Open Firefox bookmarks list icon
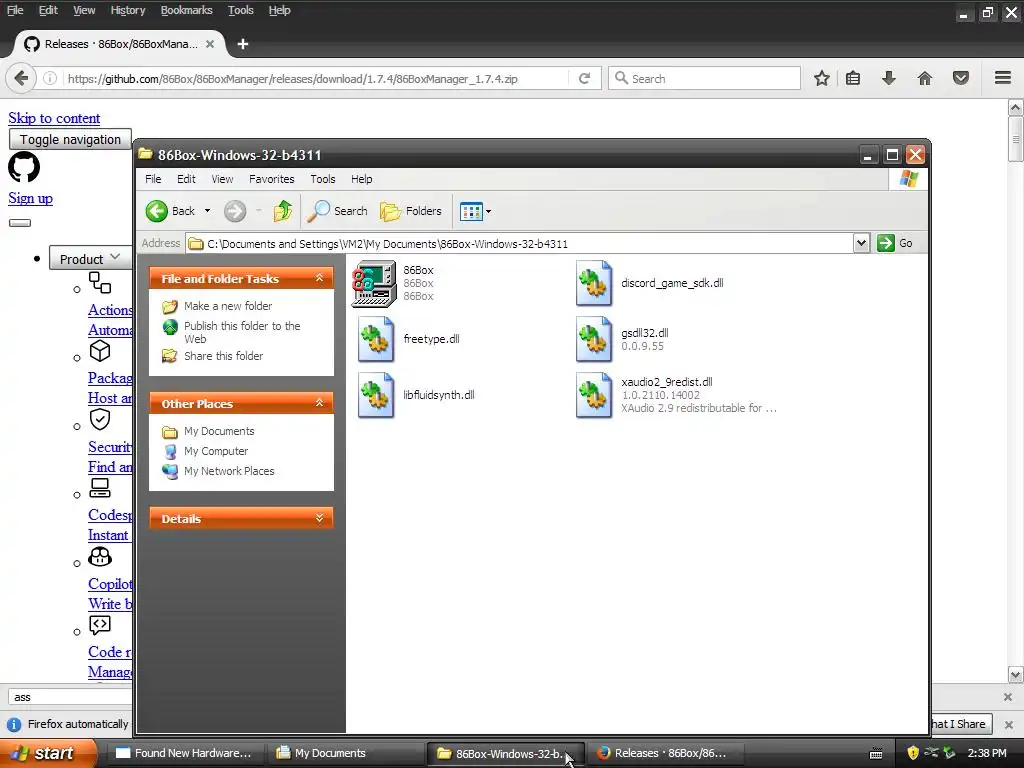Viewport: 1024px width, 768px height. point(853,78)
